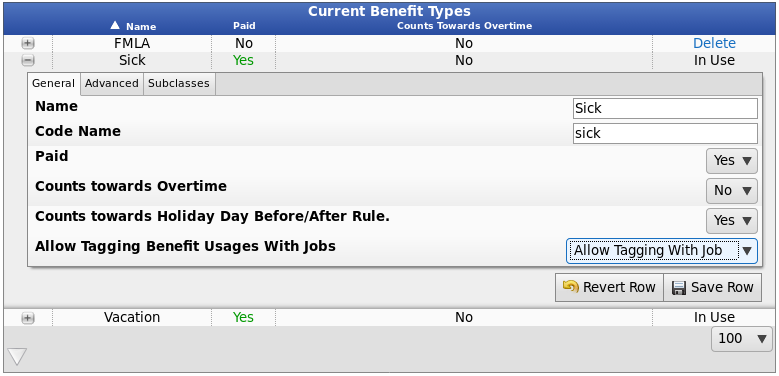
Task: Collapse the Sick row minus icon
Action: pyautogui.click(x=28, y=61)
